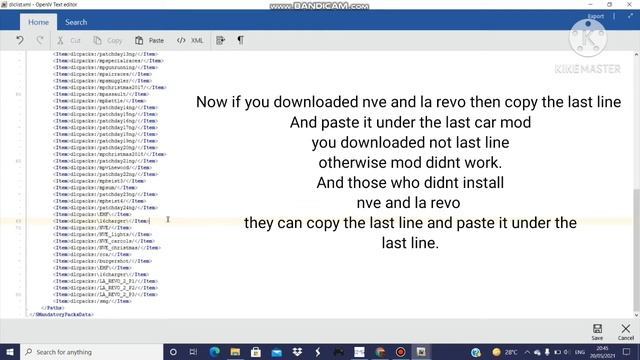Open the Search ribbon tab
The image size is (640, 360).
[x=76, y=22]
